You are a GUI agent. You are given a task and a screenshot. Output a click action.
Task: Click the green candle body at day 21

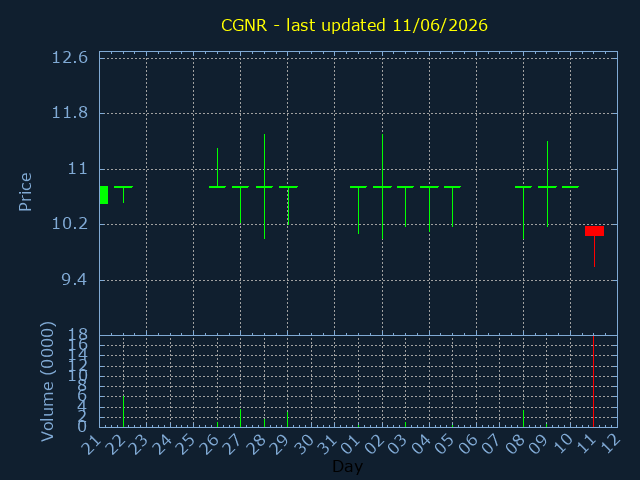tap(104, 195)
